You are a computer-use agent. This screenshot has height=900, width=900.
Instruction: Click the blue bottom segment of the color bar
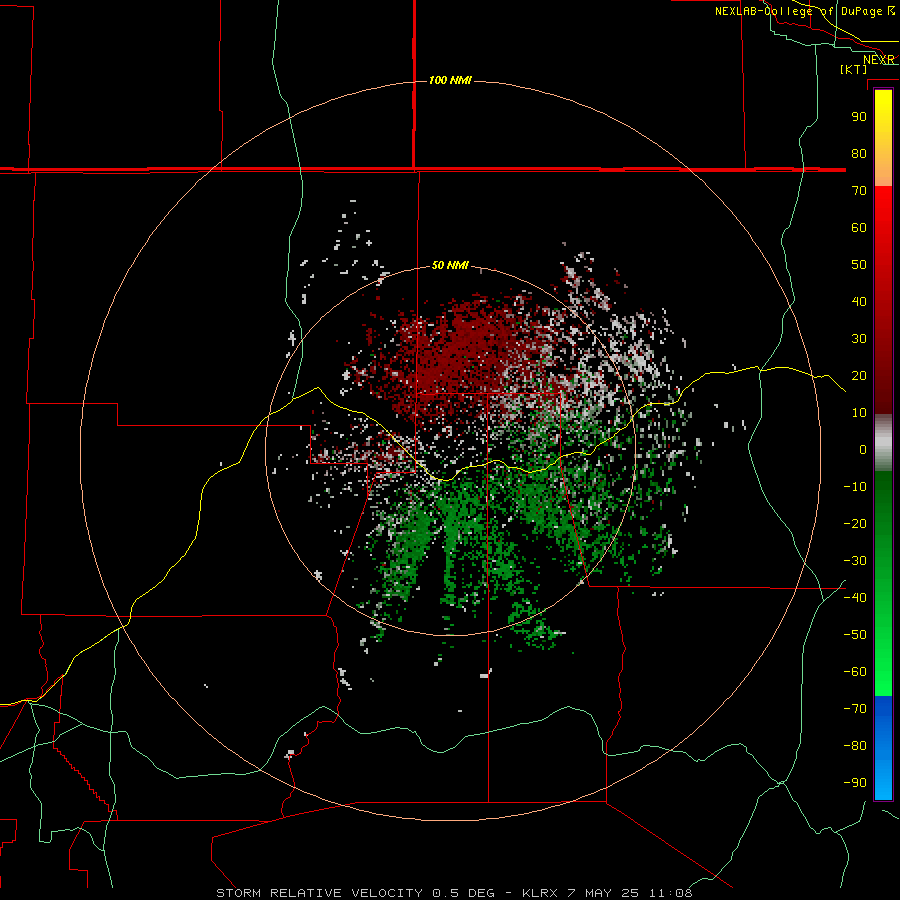click(883, 747)
